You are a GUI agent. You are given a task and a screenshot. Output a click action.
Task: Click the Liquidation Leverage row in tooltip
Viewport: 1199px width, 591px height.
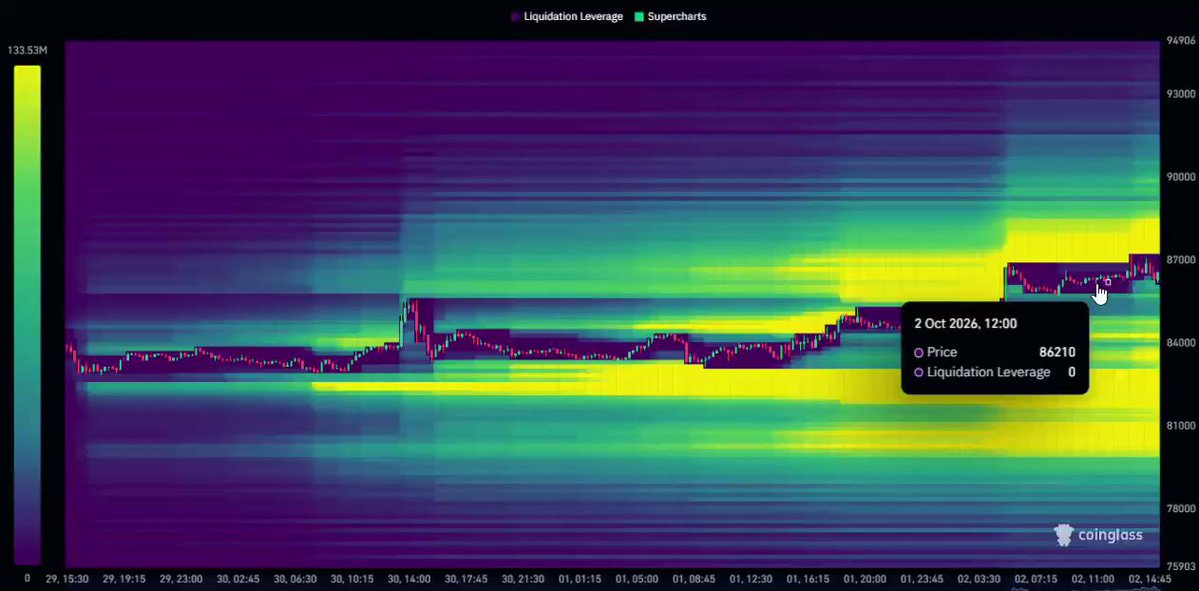(x=995, y=372)
